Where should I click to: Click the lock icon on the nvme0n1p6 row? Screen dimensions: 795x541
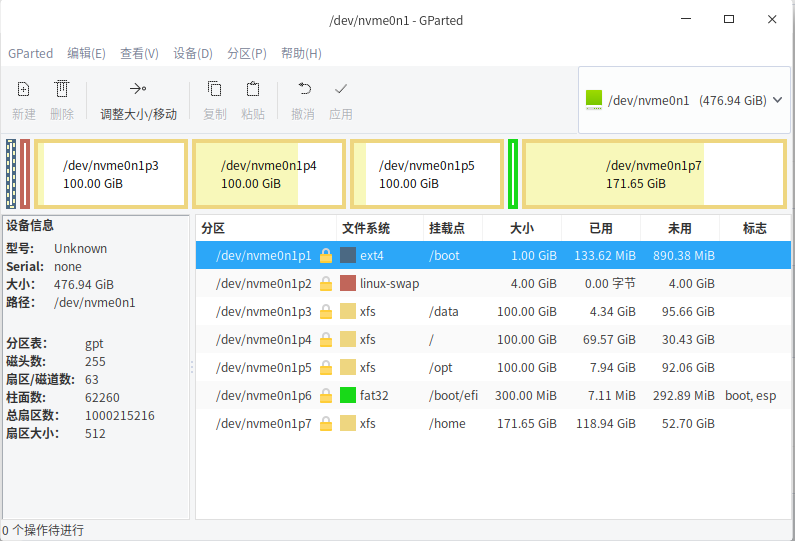[326, 395]
